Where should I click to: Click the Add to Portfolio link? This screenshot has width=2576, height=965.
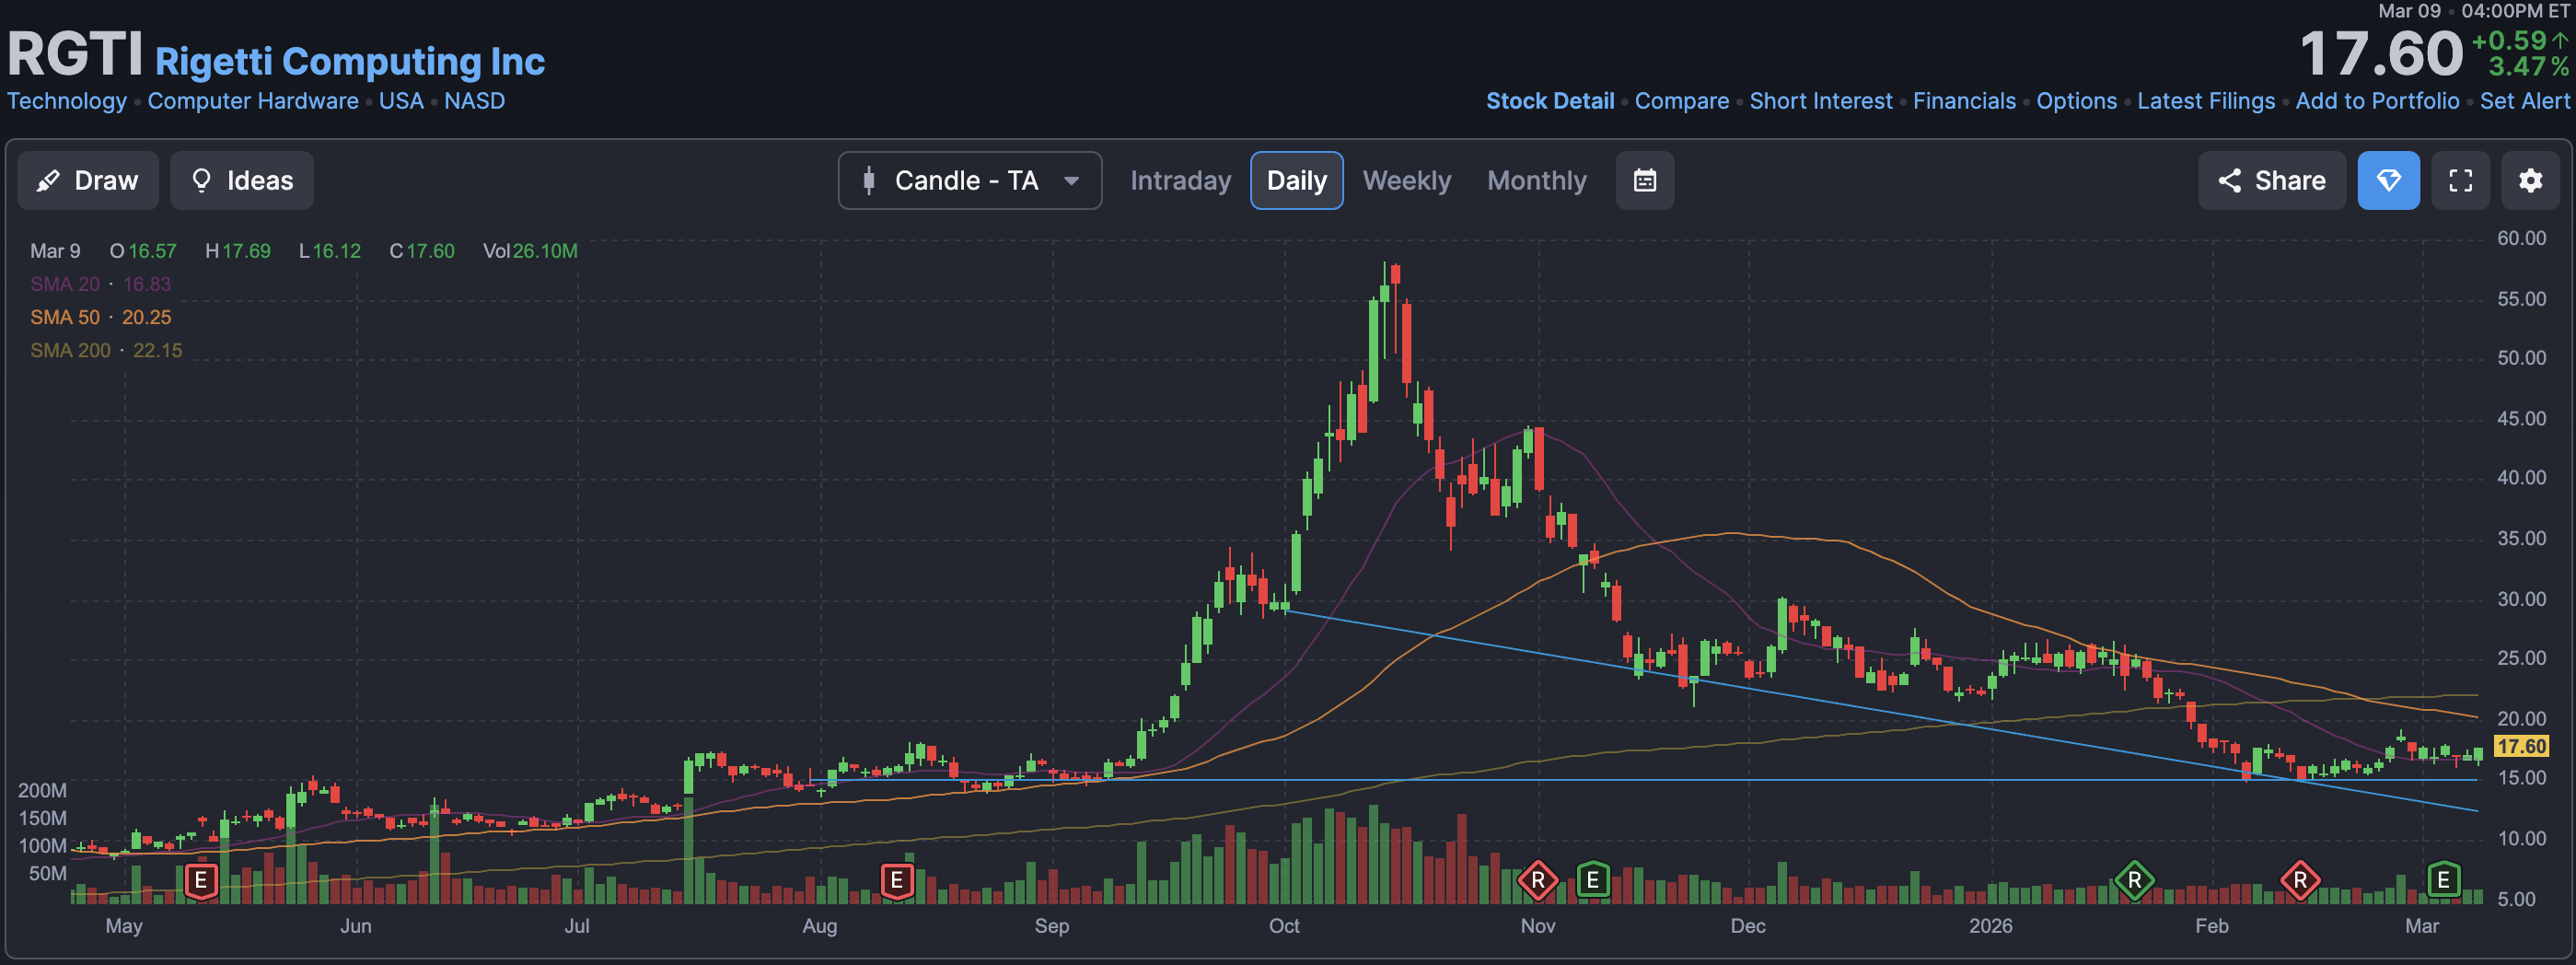2378,101
